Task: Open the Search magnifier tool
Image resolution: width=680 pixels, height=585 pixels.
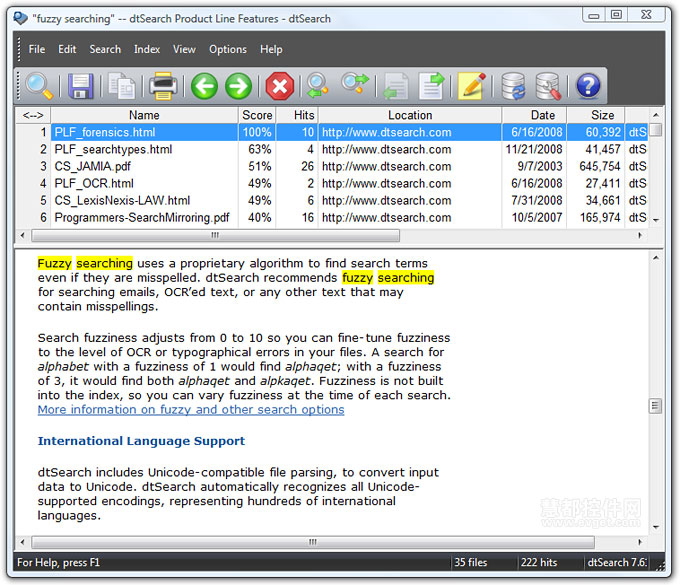Action: click(x=39, y=86)
